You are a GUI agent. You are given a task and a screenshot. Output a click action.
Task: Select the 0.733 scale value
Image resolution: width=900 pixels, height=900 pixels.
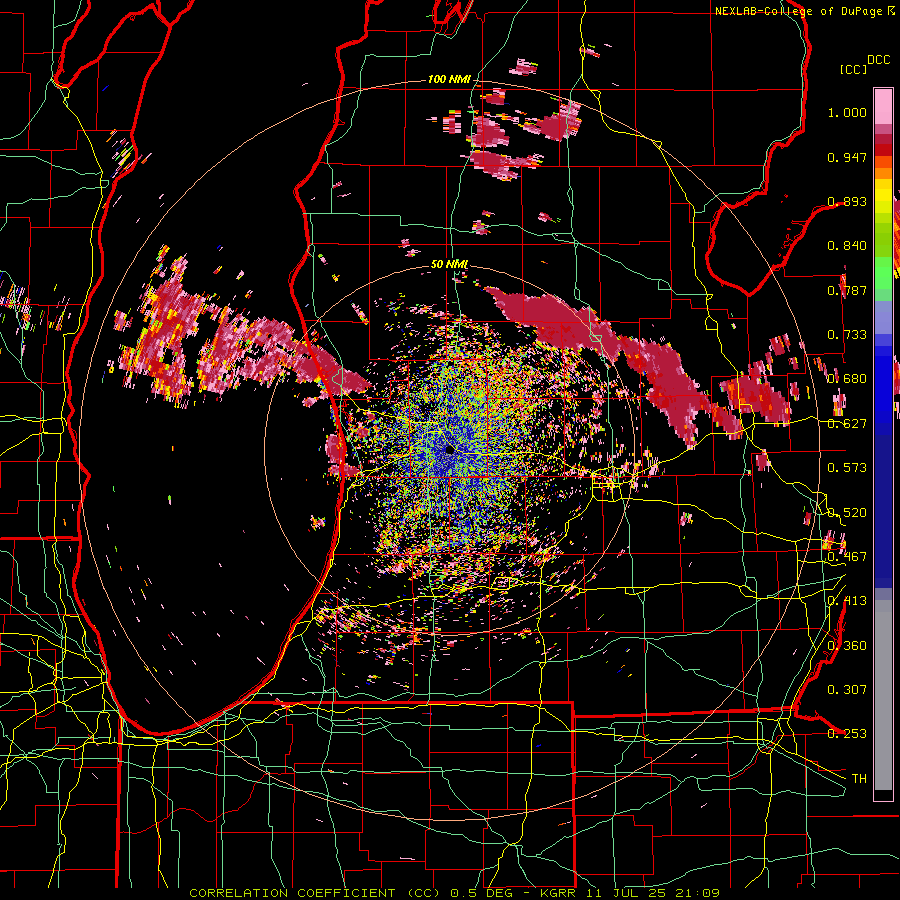click(x=847, y=335)
